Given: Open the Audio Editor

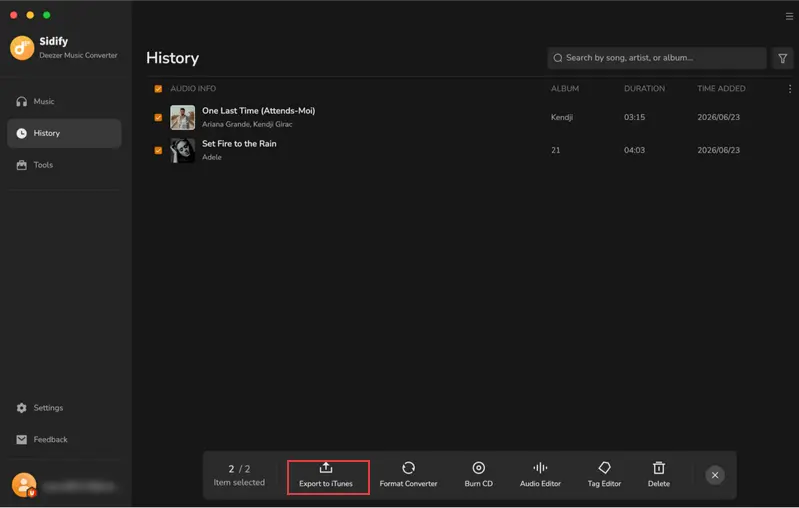Looking at the screenshot, I should click(x=540, y=475).
